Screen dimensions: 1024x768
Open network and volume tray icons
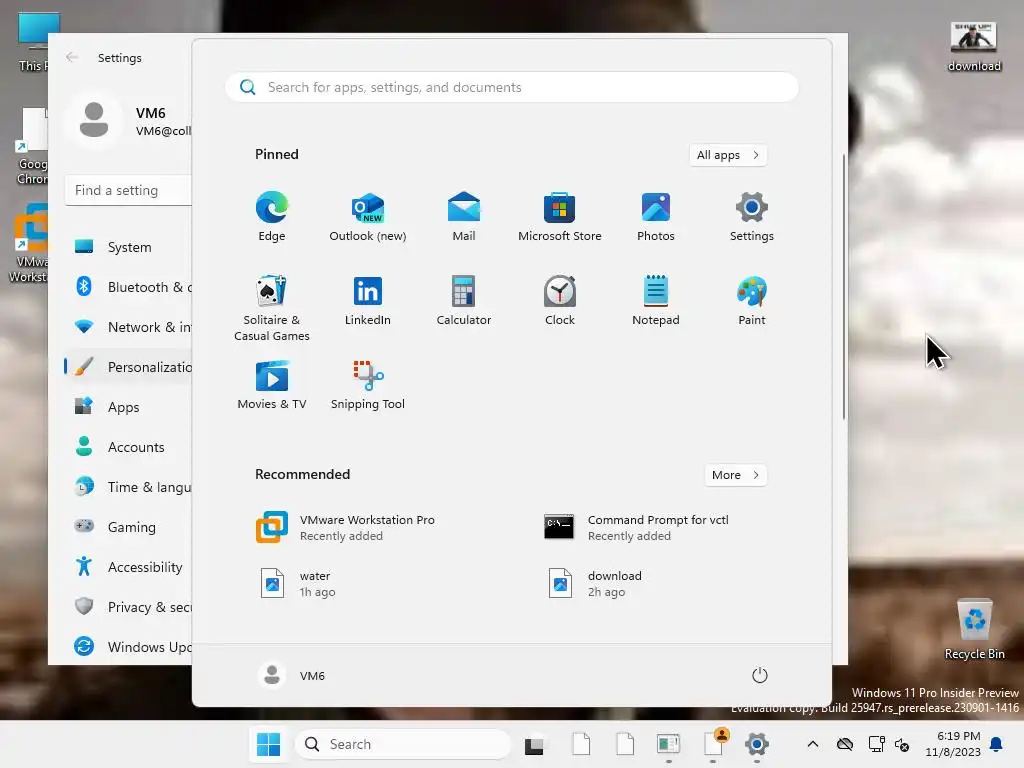(889, 744)
